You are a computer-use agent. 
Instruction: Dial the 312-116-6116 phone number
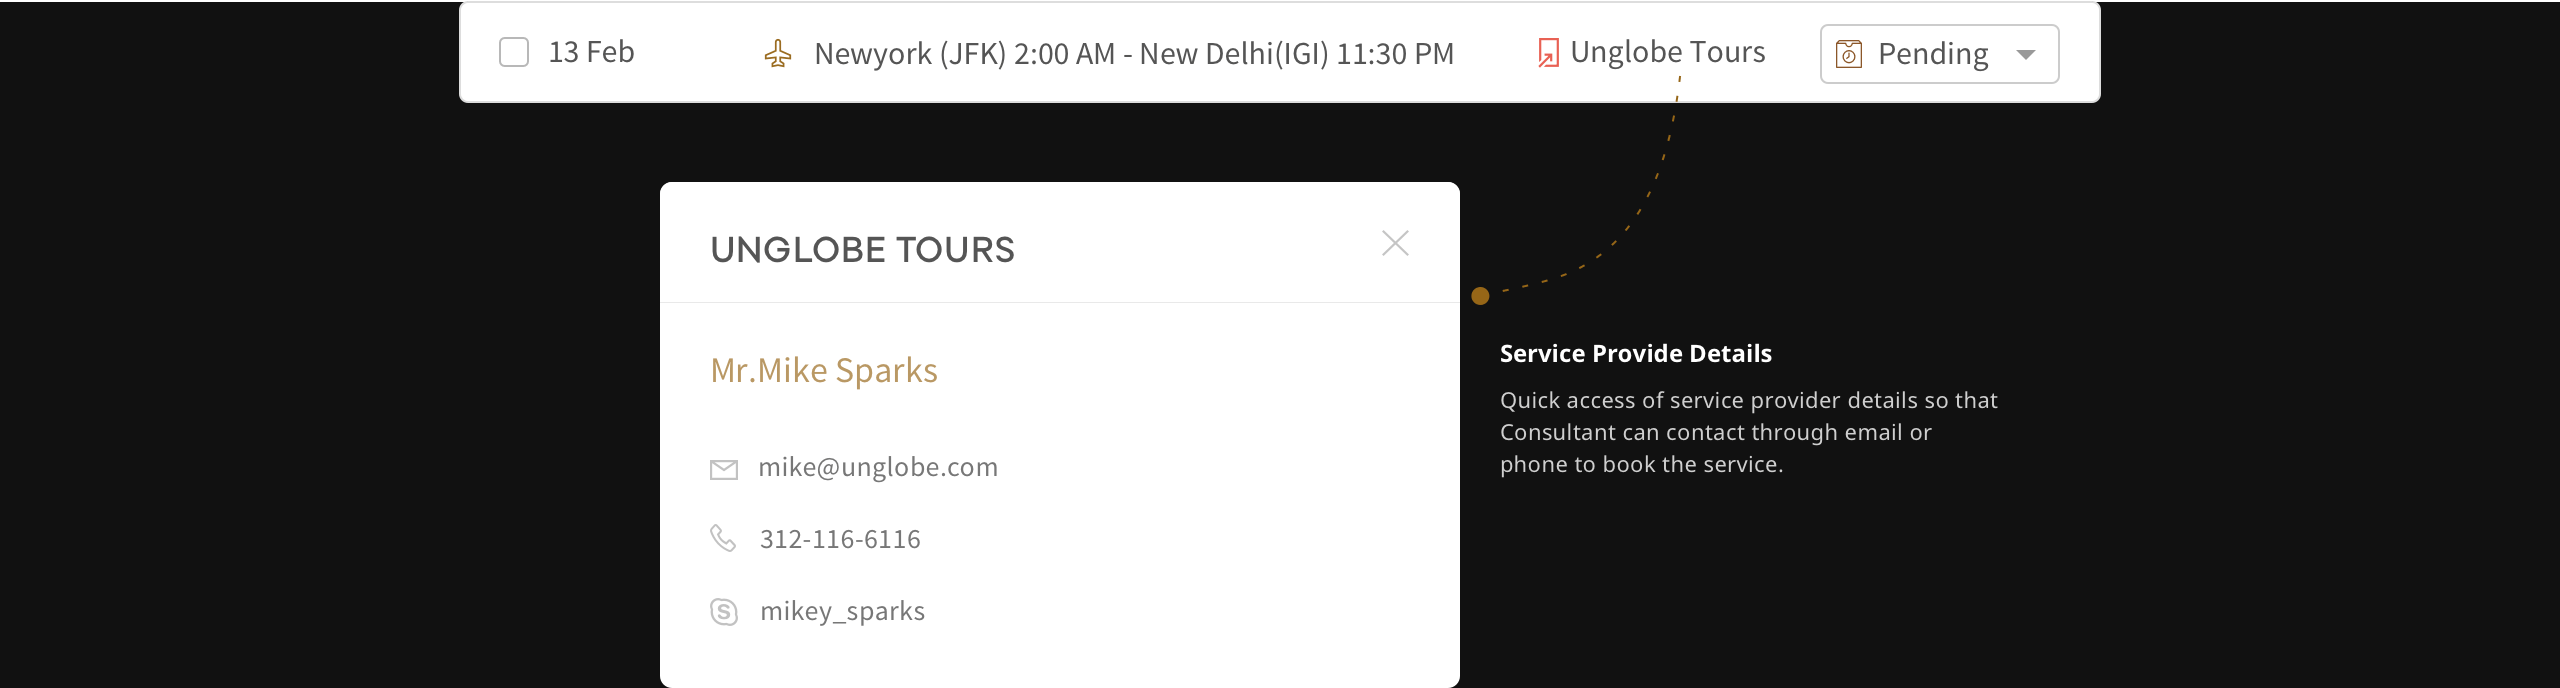[x=840, y=539]
